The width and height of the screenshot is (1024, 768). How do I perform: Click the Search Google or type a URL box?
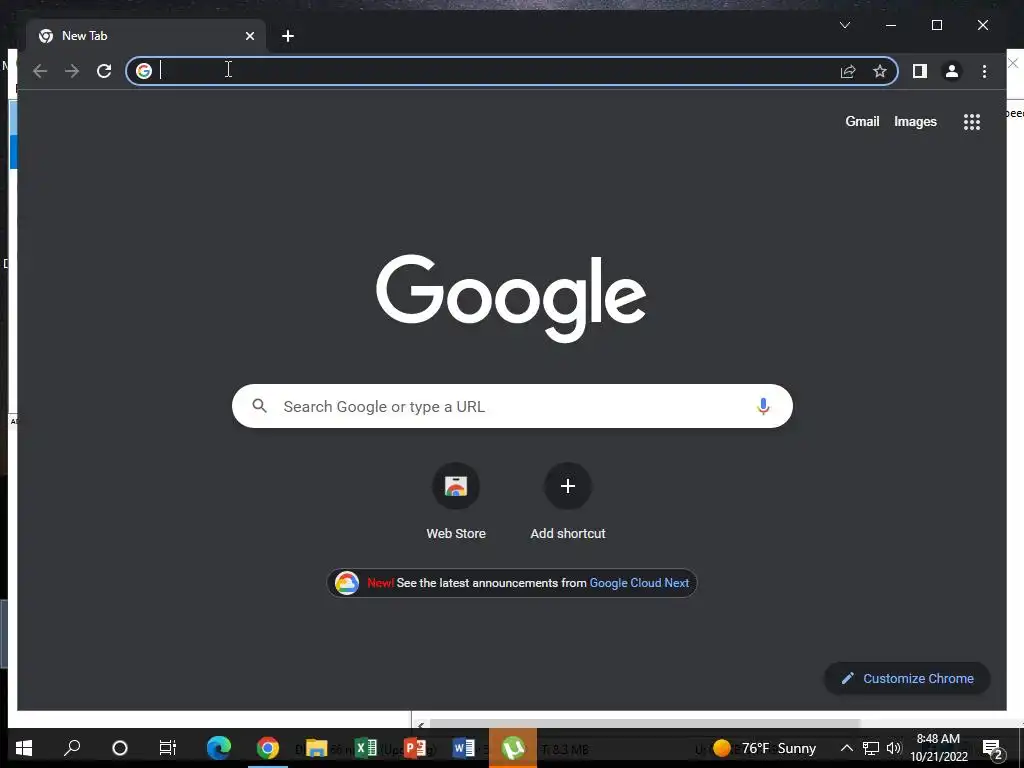[x=512, y=406]
